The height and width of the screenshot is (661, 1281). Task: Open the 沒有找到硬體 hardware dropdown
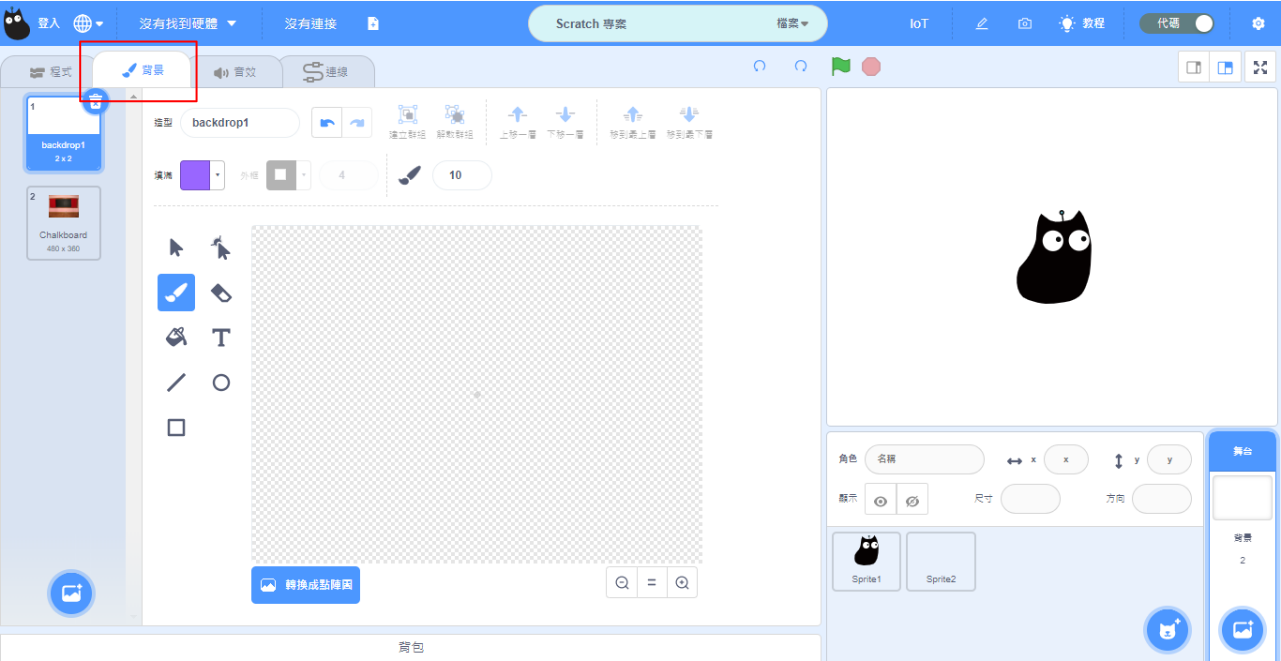[188, 23]
